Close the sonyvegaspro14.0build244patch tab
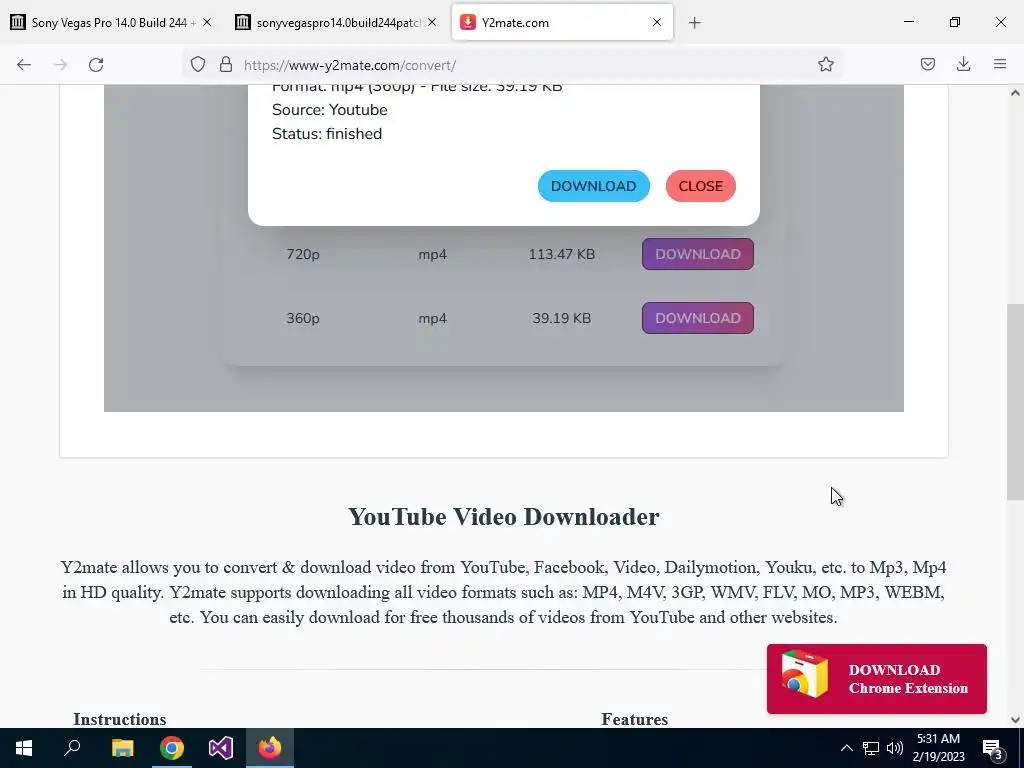The width and height of the screenshot is (1024, 768). 432,22
